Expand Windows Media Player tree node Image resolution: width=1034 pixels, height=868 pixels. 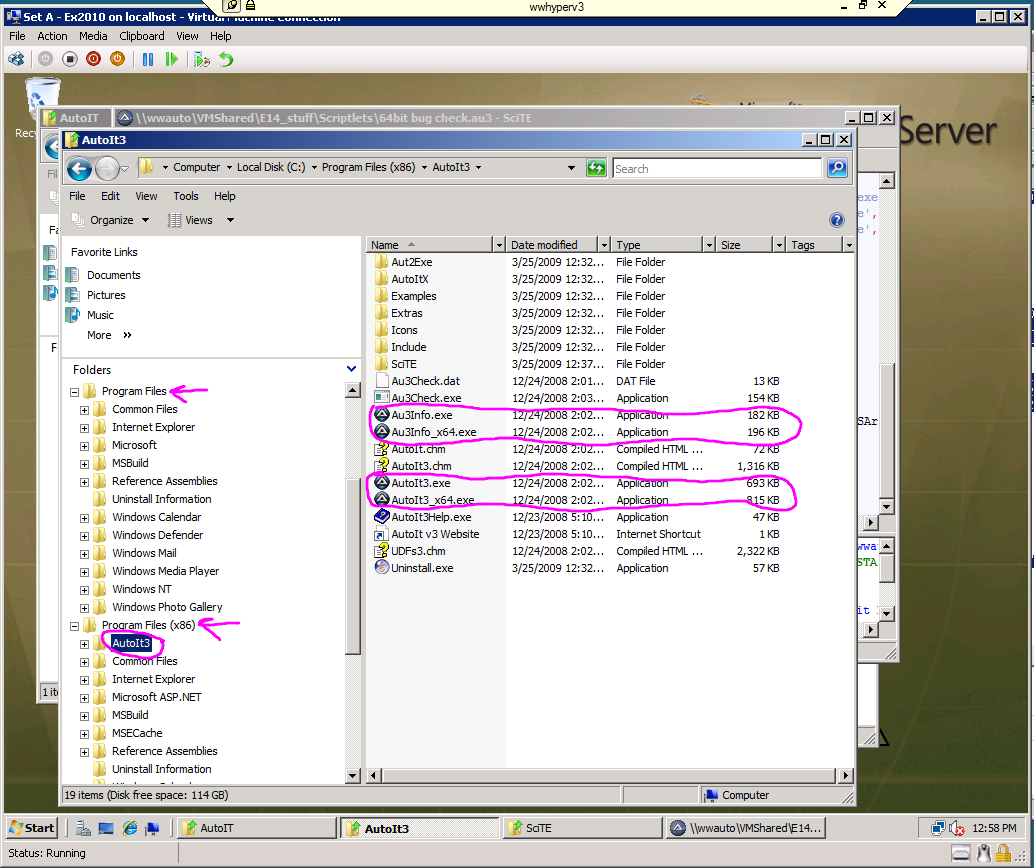(x=84, y=572)
